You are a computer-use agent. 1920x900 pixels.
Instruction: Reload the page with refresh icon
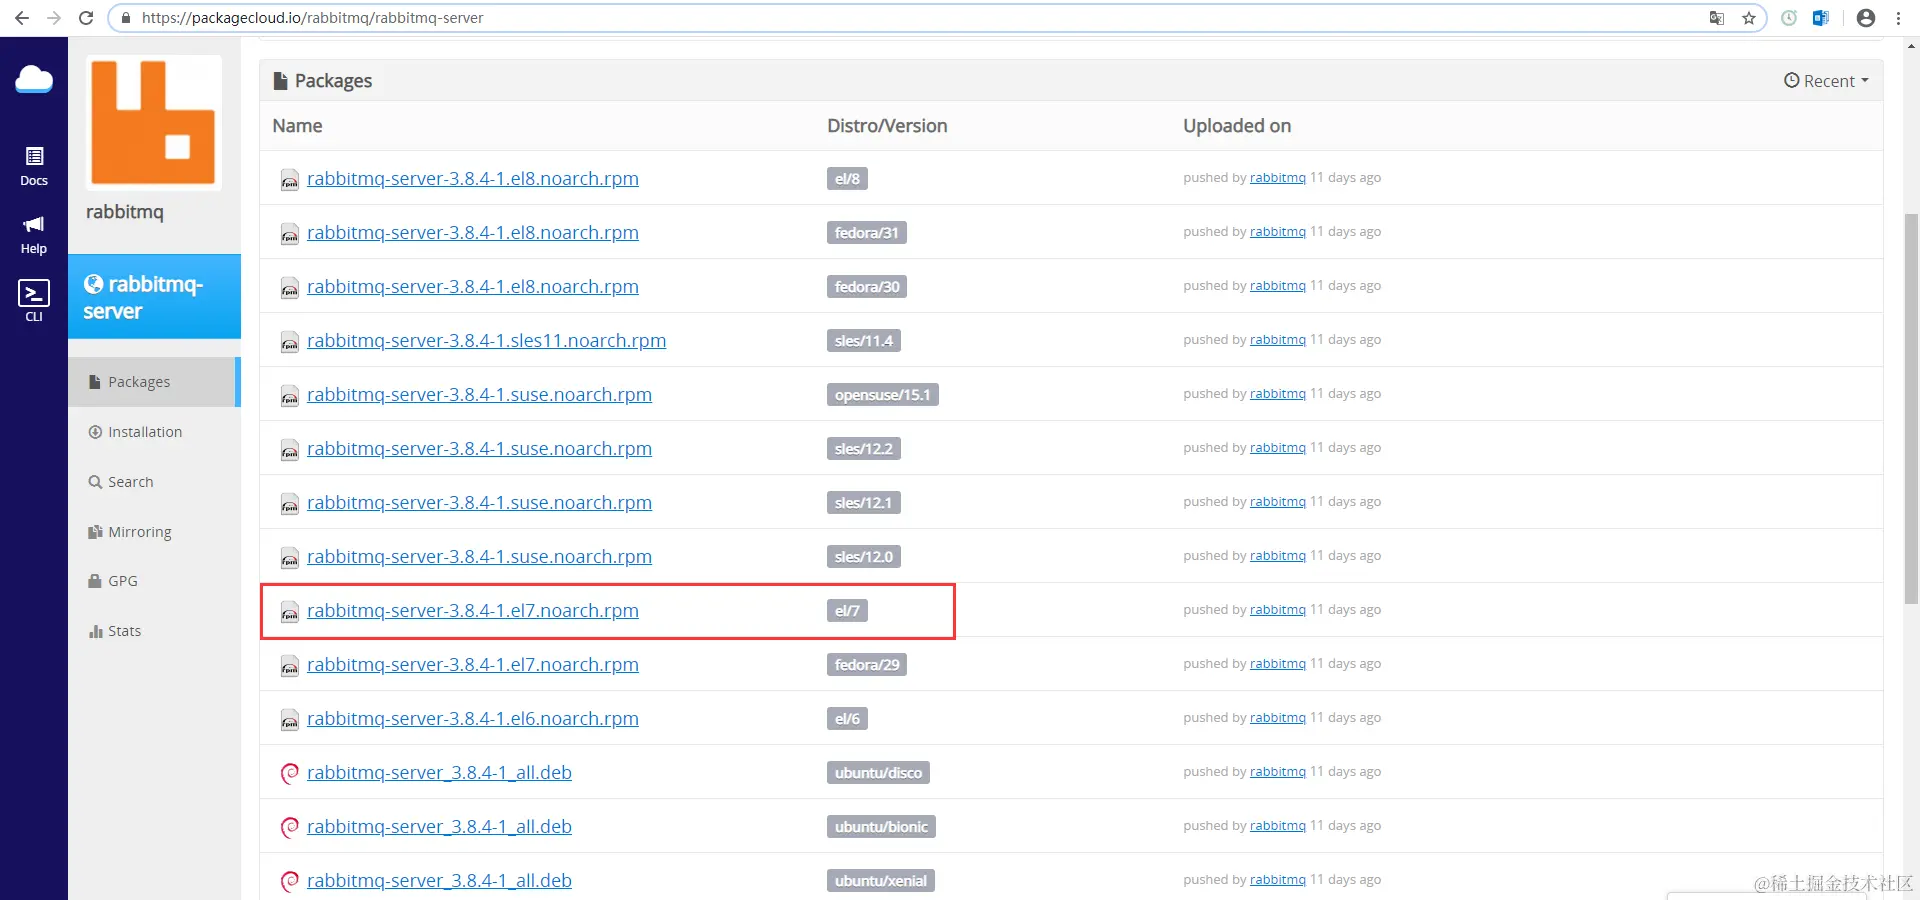coord(86,18)
